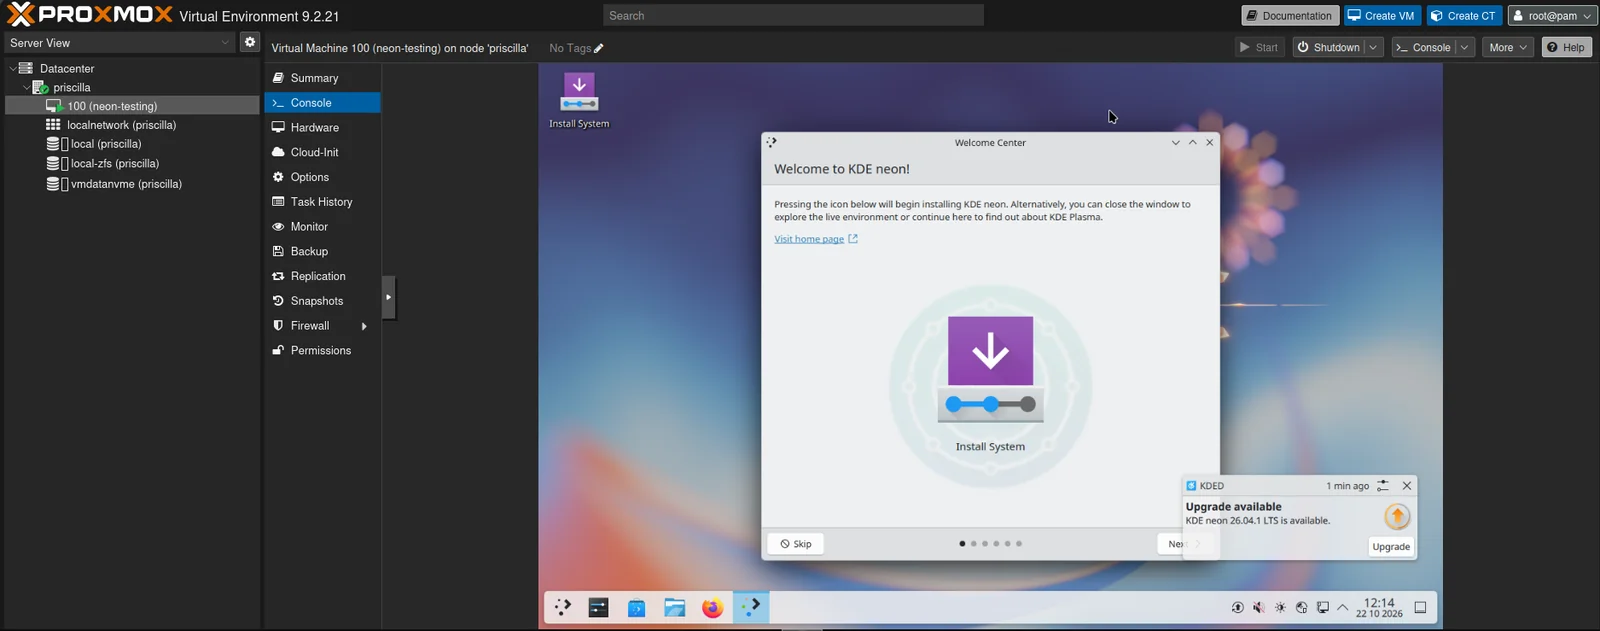The image size is (1600, 631).
Task: Open the Console type dropdown arrow
Action: tap(1465, 48)
